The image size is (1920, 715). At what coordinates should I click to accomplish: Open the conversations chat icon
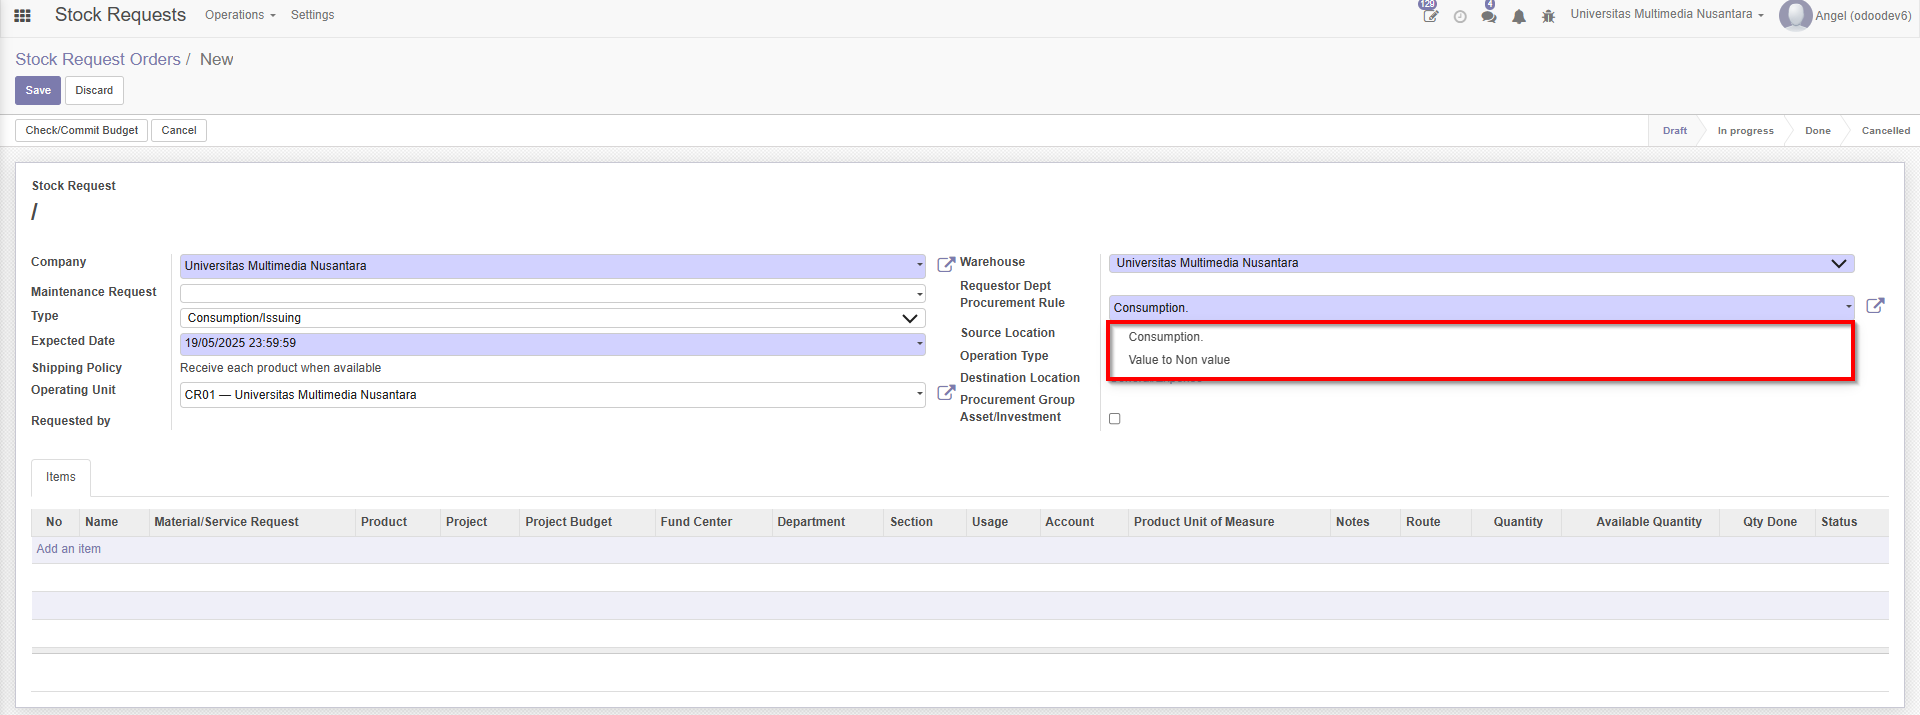click(x=1489, y=16)
